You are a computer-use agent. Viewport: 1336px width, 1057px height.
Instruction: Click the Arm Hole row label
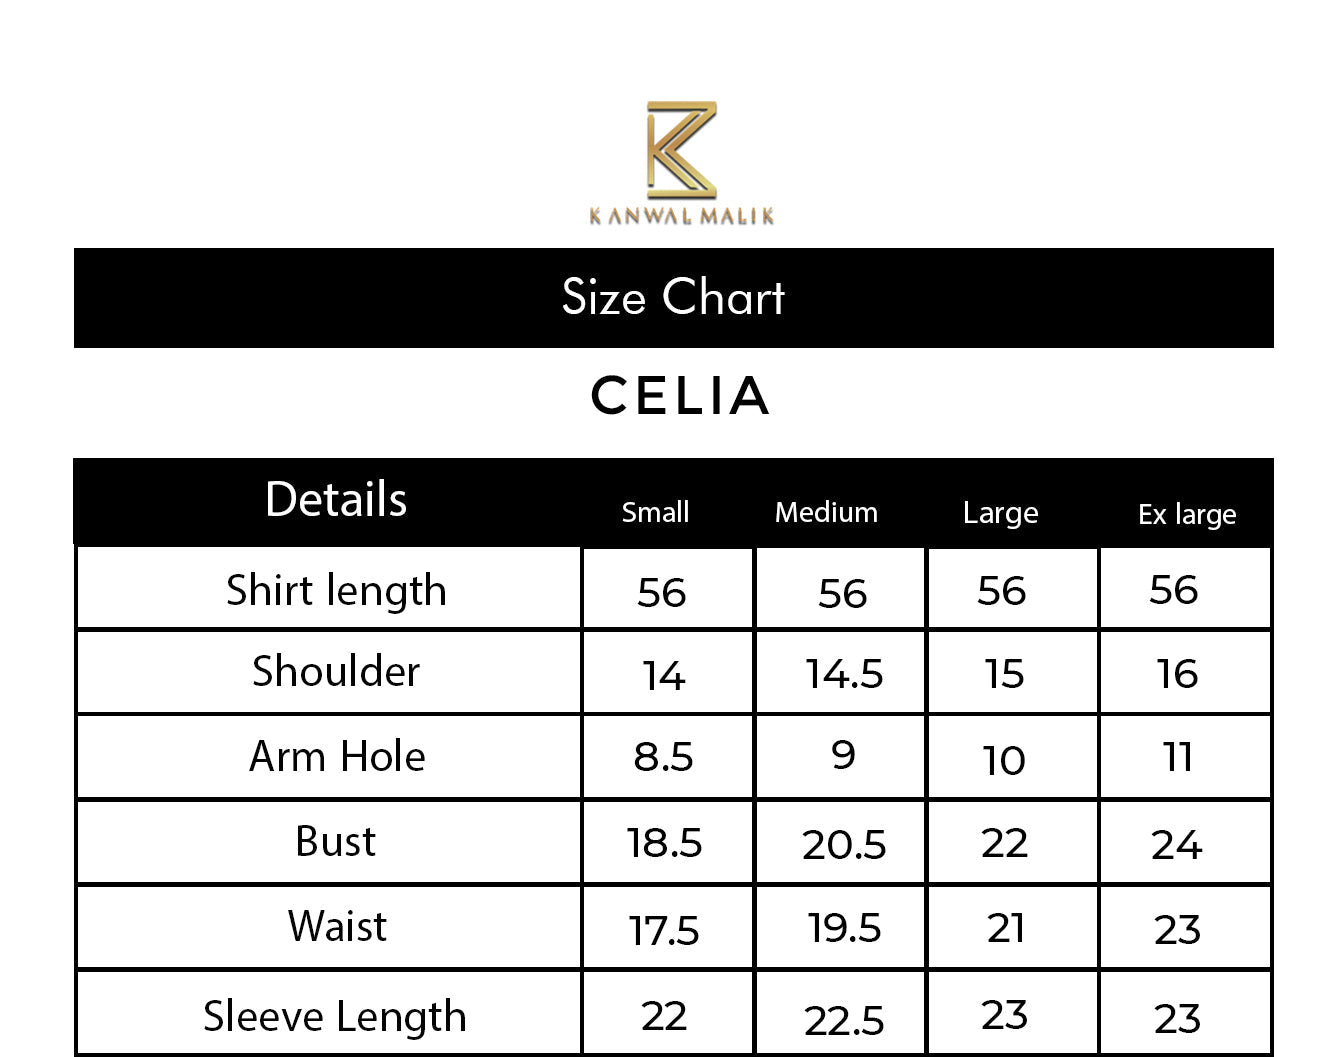point(337,756)
